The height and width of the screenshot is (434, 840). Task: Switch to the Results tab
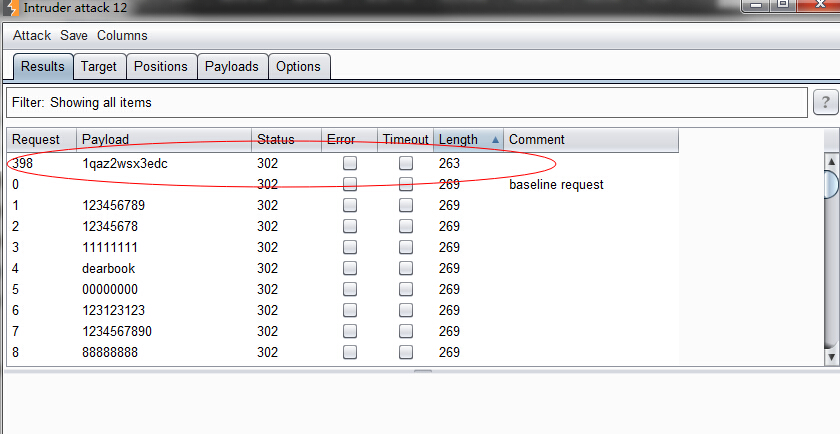pos(43,66)
